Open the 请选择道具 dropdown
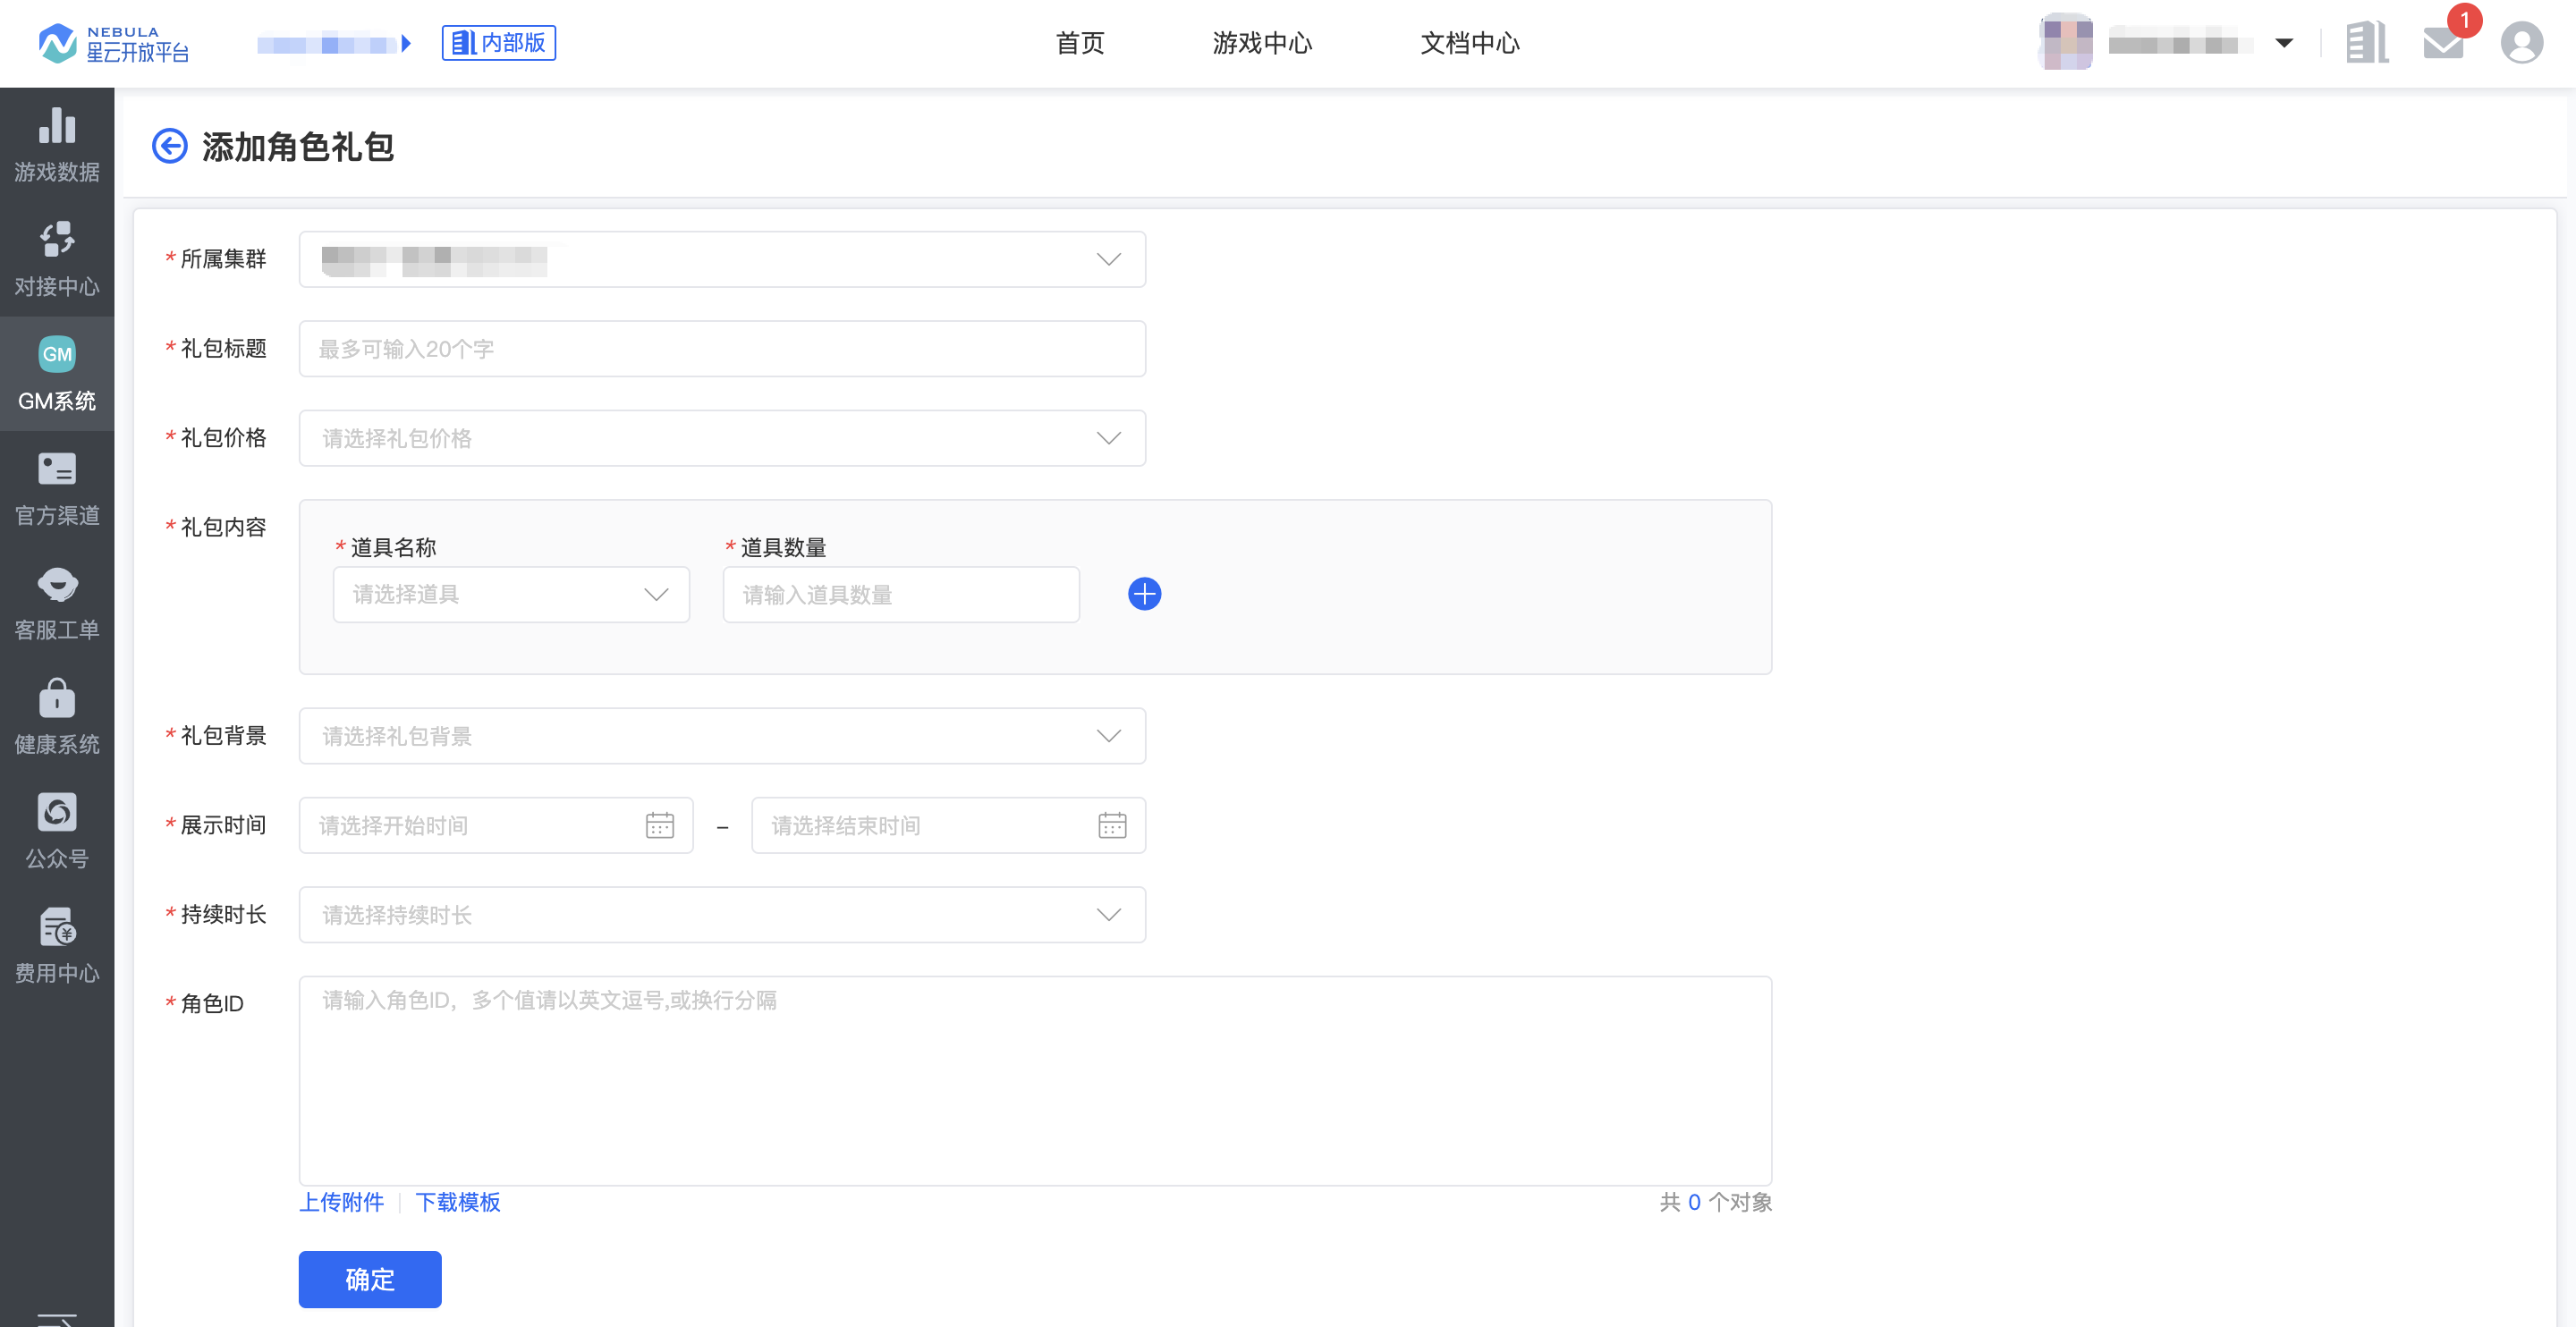 point(511,594)
